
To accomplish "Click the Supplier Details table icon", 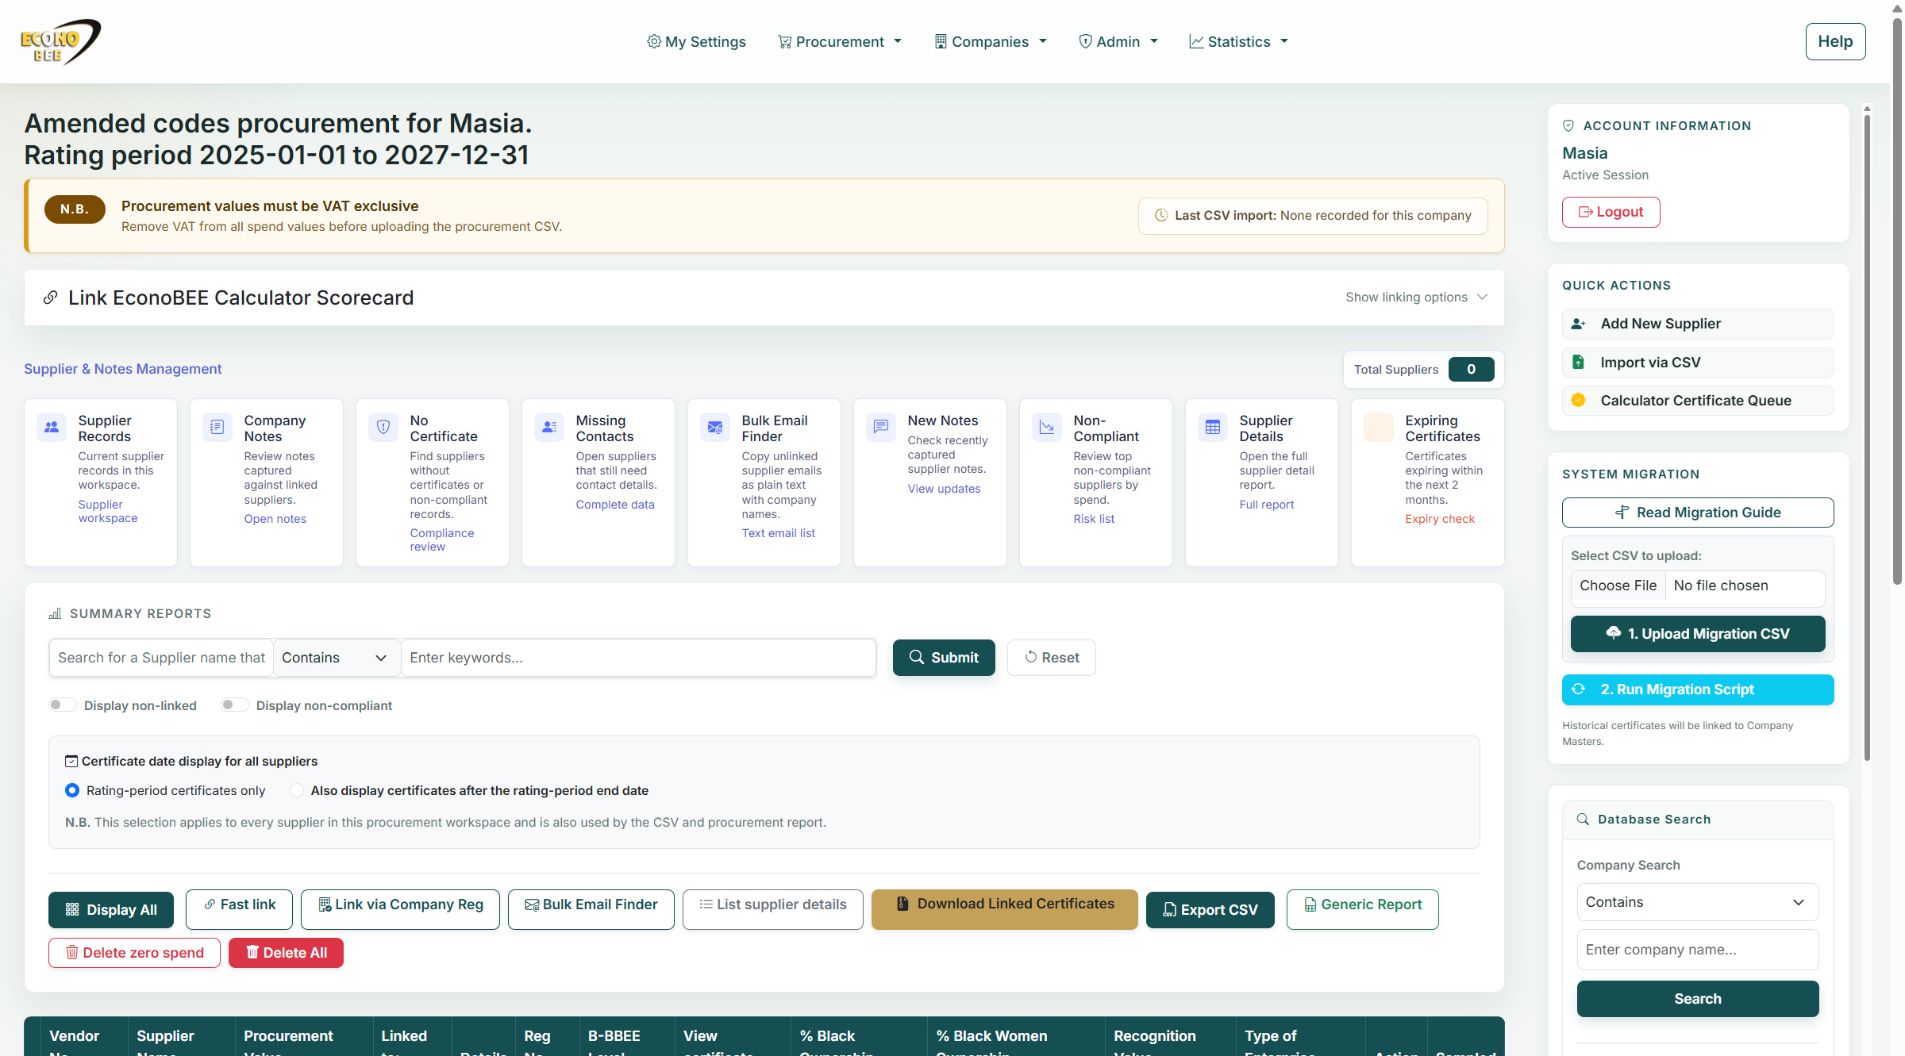I will tap(1213, 427).
